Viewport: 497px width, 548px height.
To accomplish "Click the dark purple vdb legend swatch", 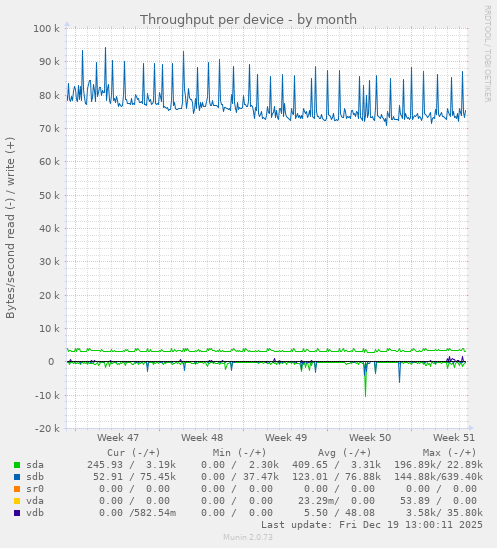I will pyautogui.click(x=17, y=513).
